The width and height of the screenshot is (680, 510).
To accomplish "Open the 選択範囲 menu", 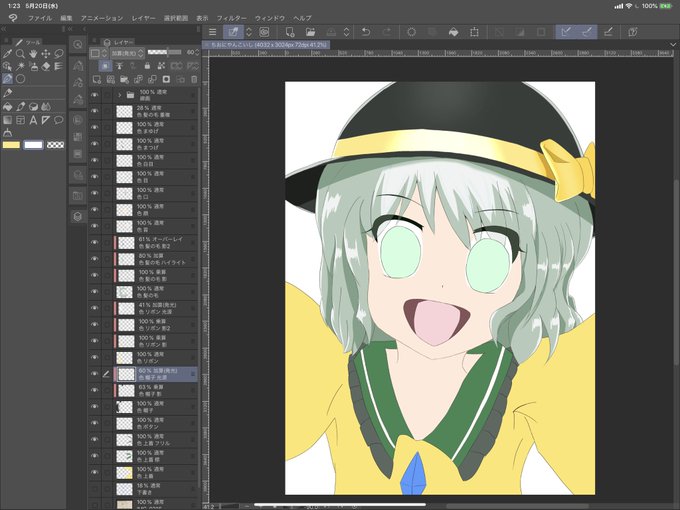I will [176, 18].
